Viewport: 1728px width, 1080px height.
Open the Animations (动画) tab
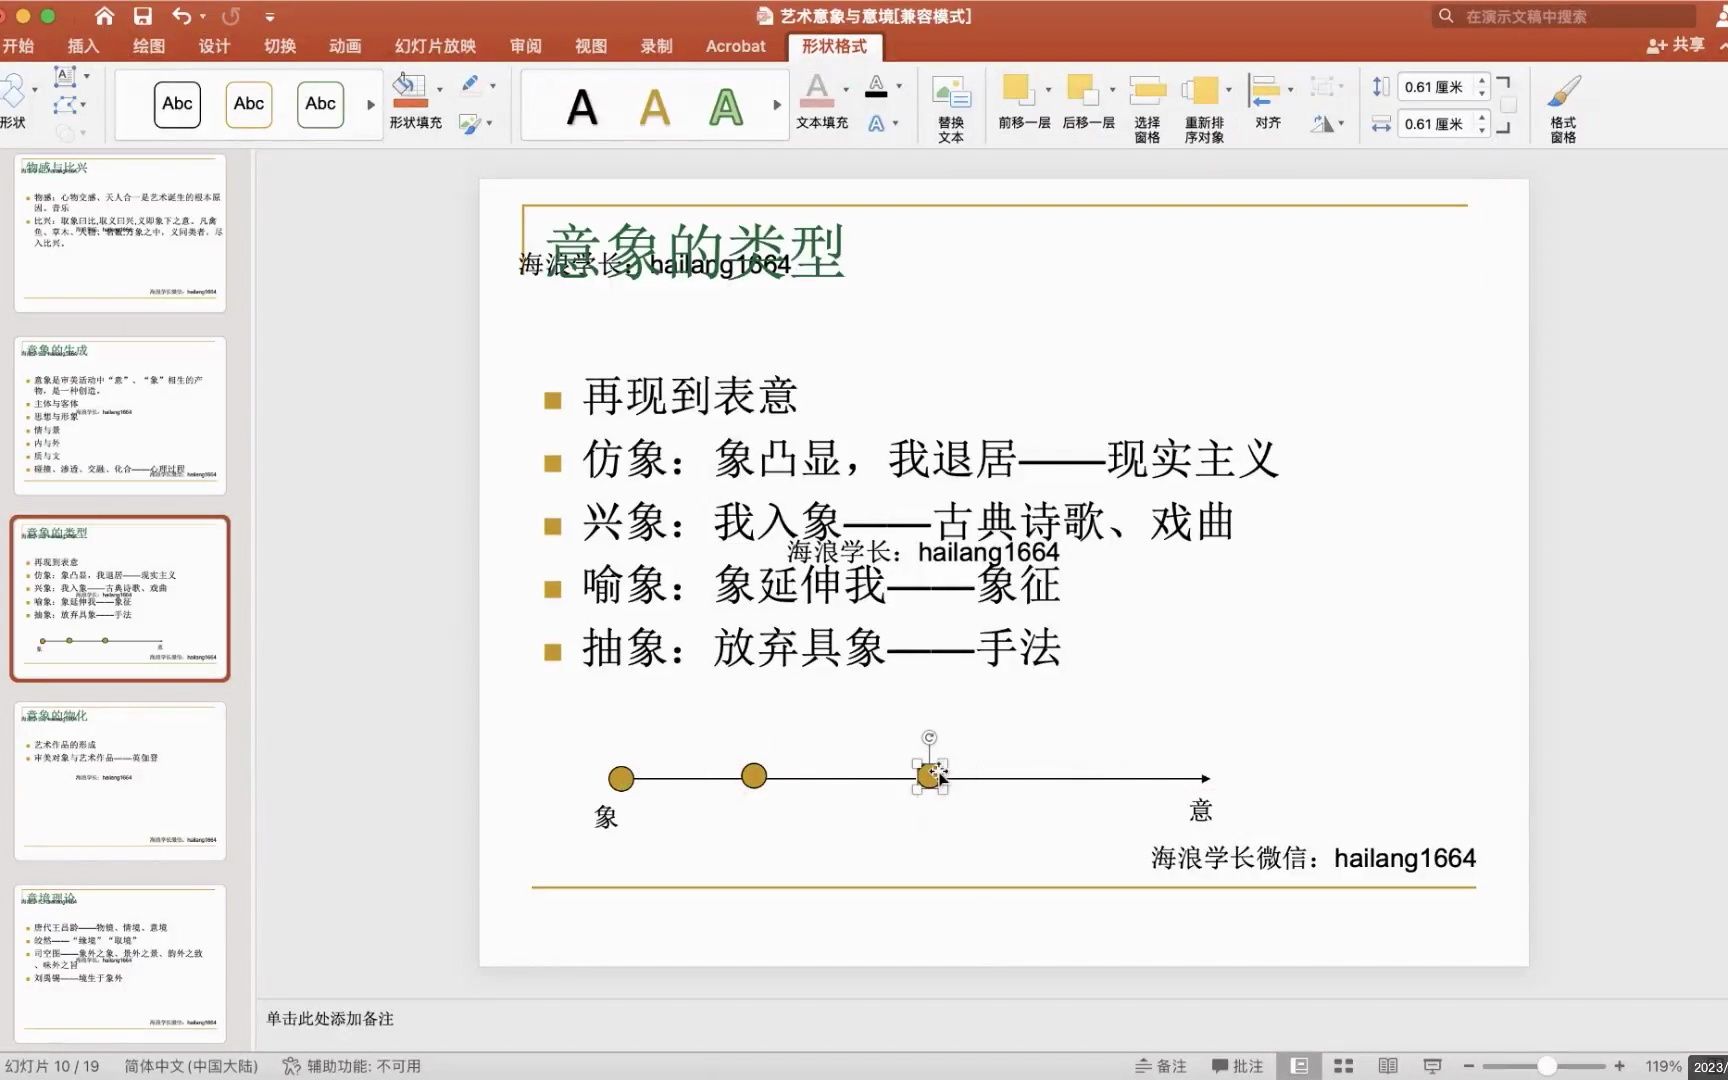[x=345, y=46]
